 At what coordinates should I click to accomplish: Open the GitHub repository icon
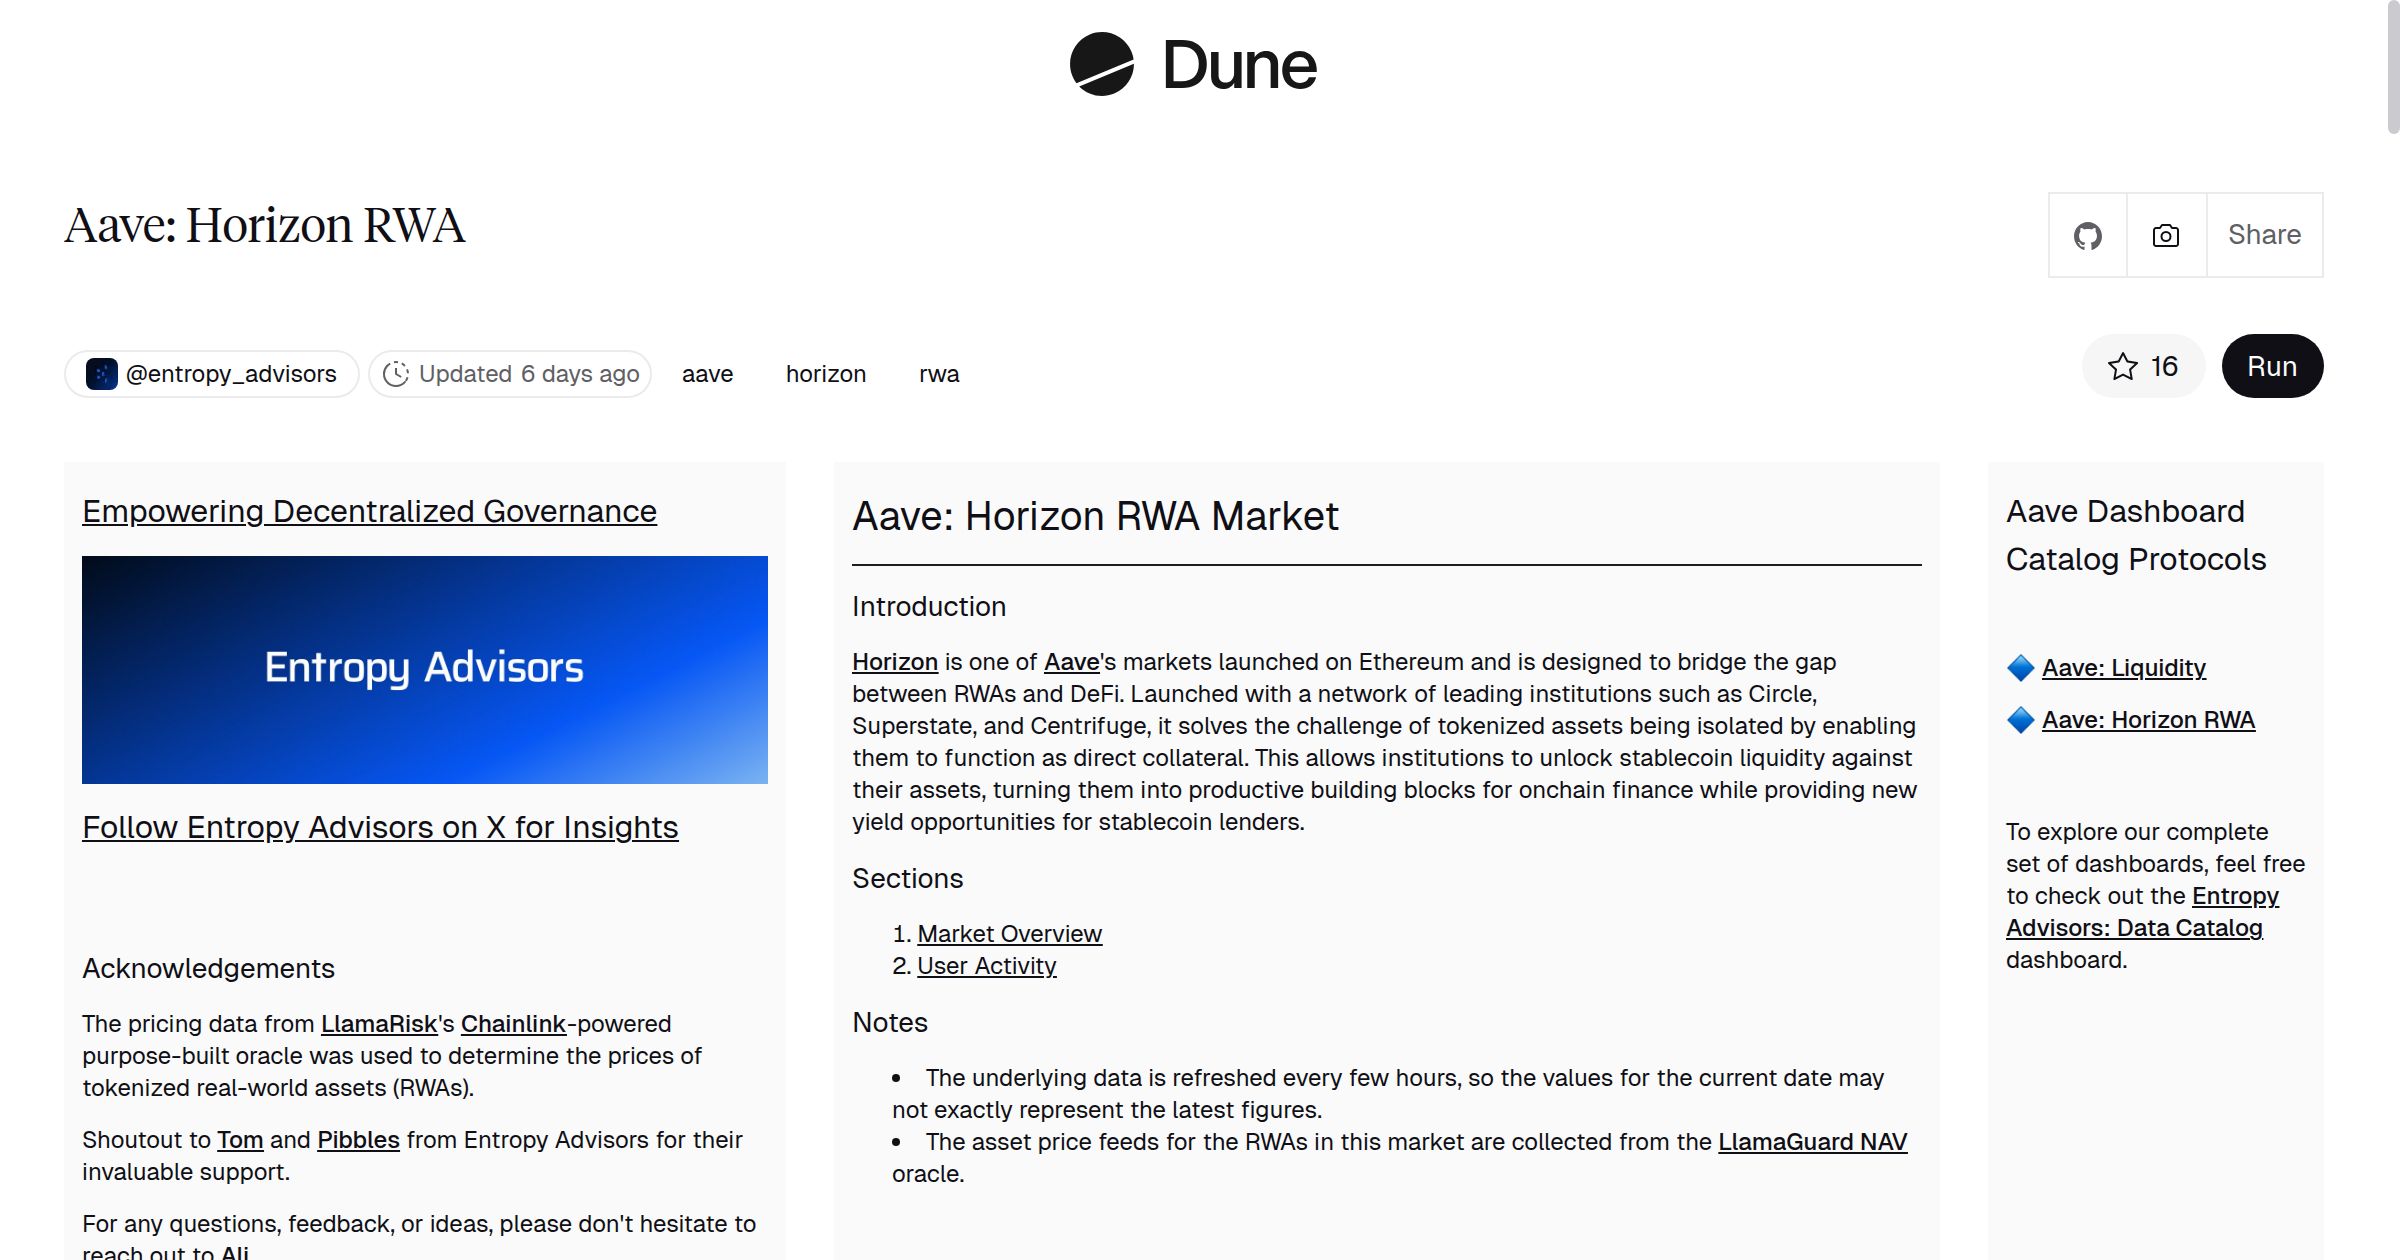tap(2087, 235)
